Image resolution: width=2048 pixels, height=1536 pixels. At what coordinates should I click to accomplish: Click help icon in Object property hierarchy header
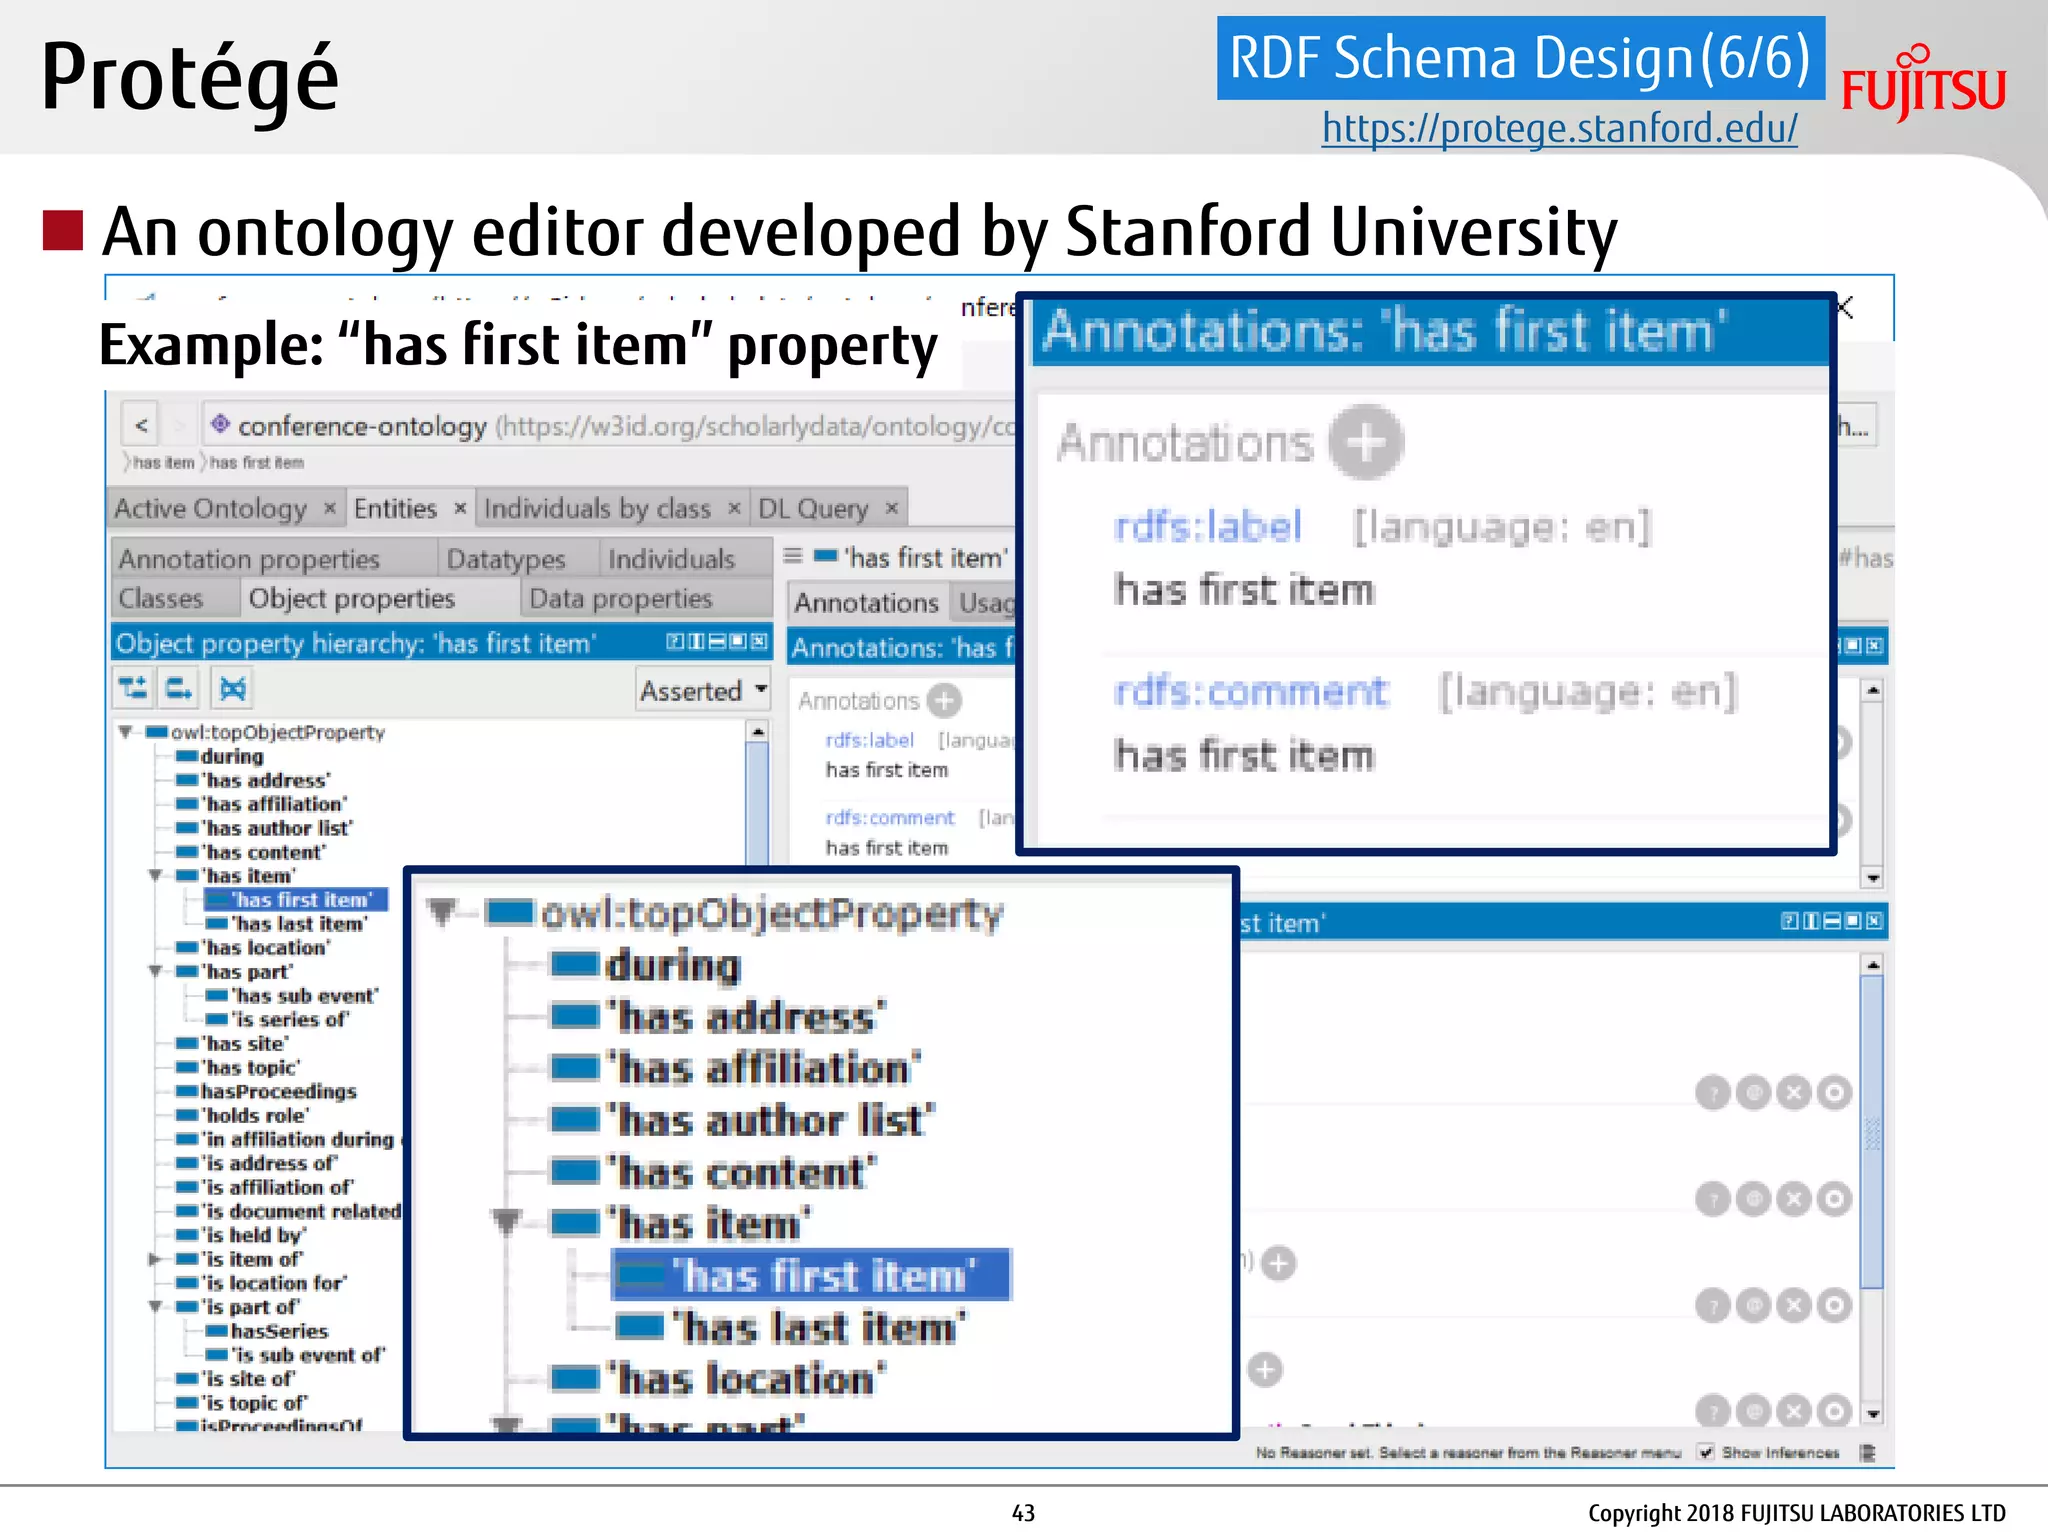point(675,642)
